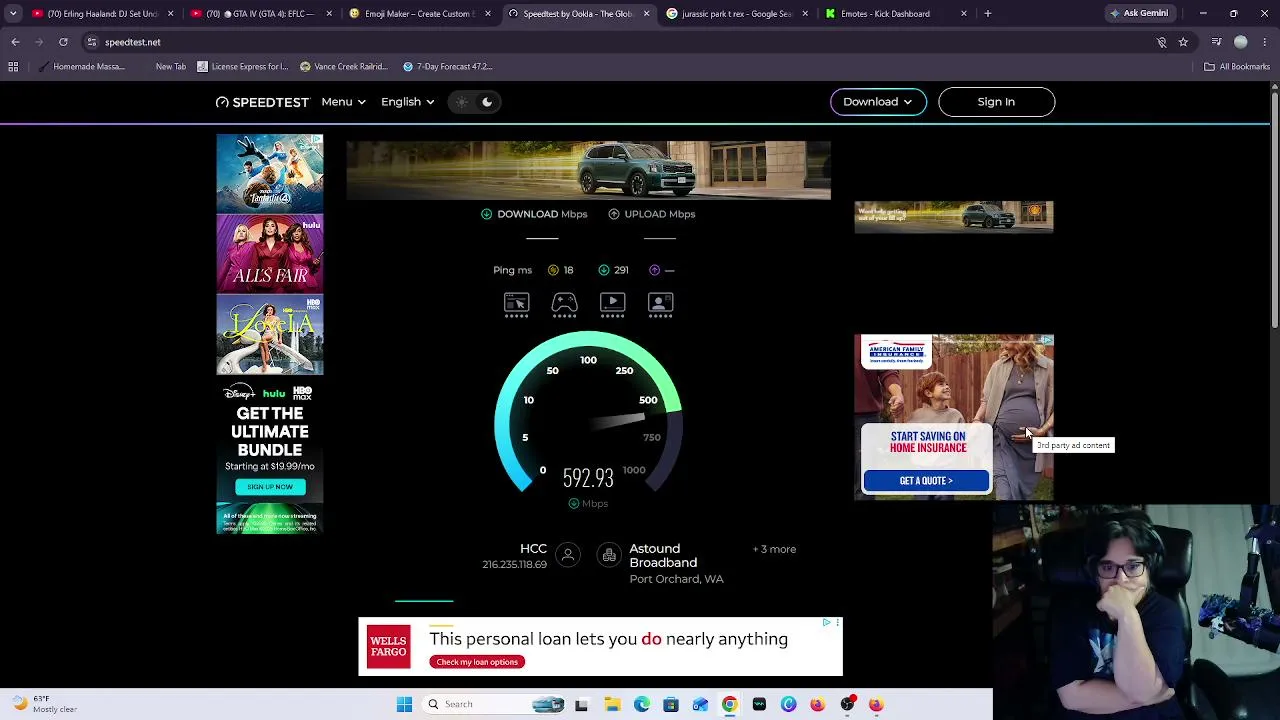Open a new browser tab
The height and width of the screenshot is (720, 1280).
[x=988, y=14]
